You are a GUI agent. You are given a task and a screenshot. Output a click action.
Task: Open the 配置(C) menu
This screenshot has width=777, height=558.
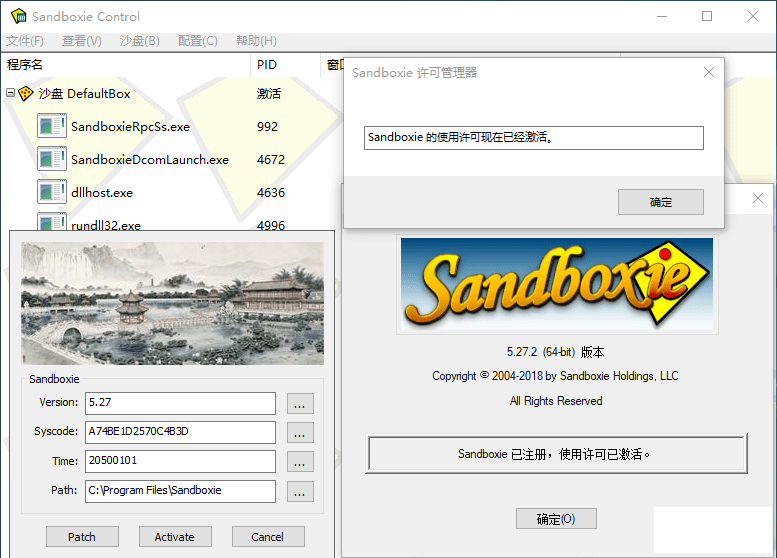tap(198, 41)
